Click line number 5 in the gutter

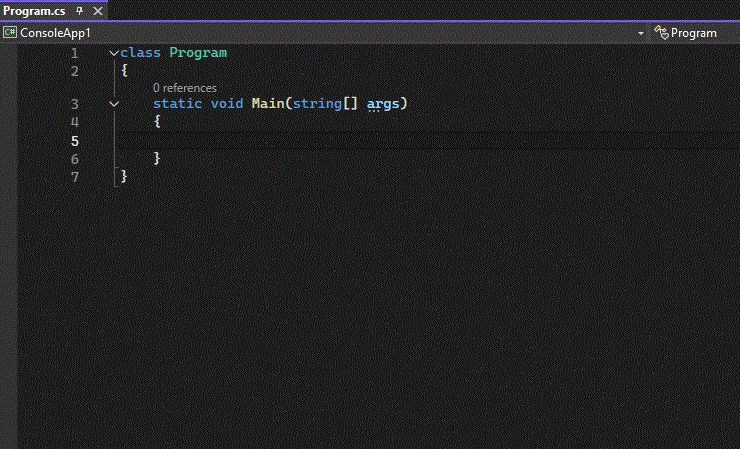(x=75, y=141)
